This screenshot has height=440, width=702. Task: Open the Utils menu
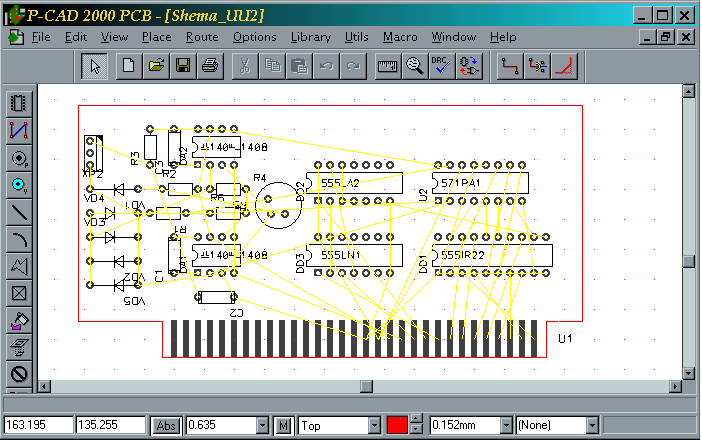coord(357,37)
